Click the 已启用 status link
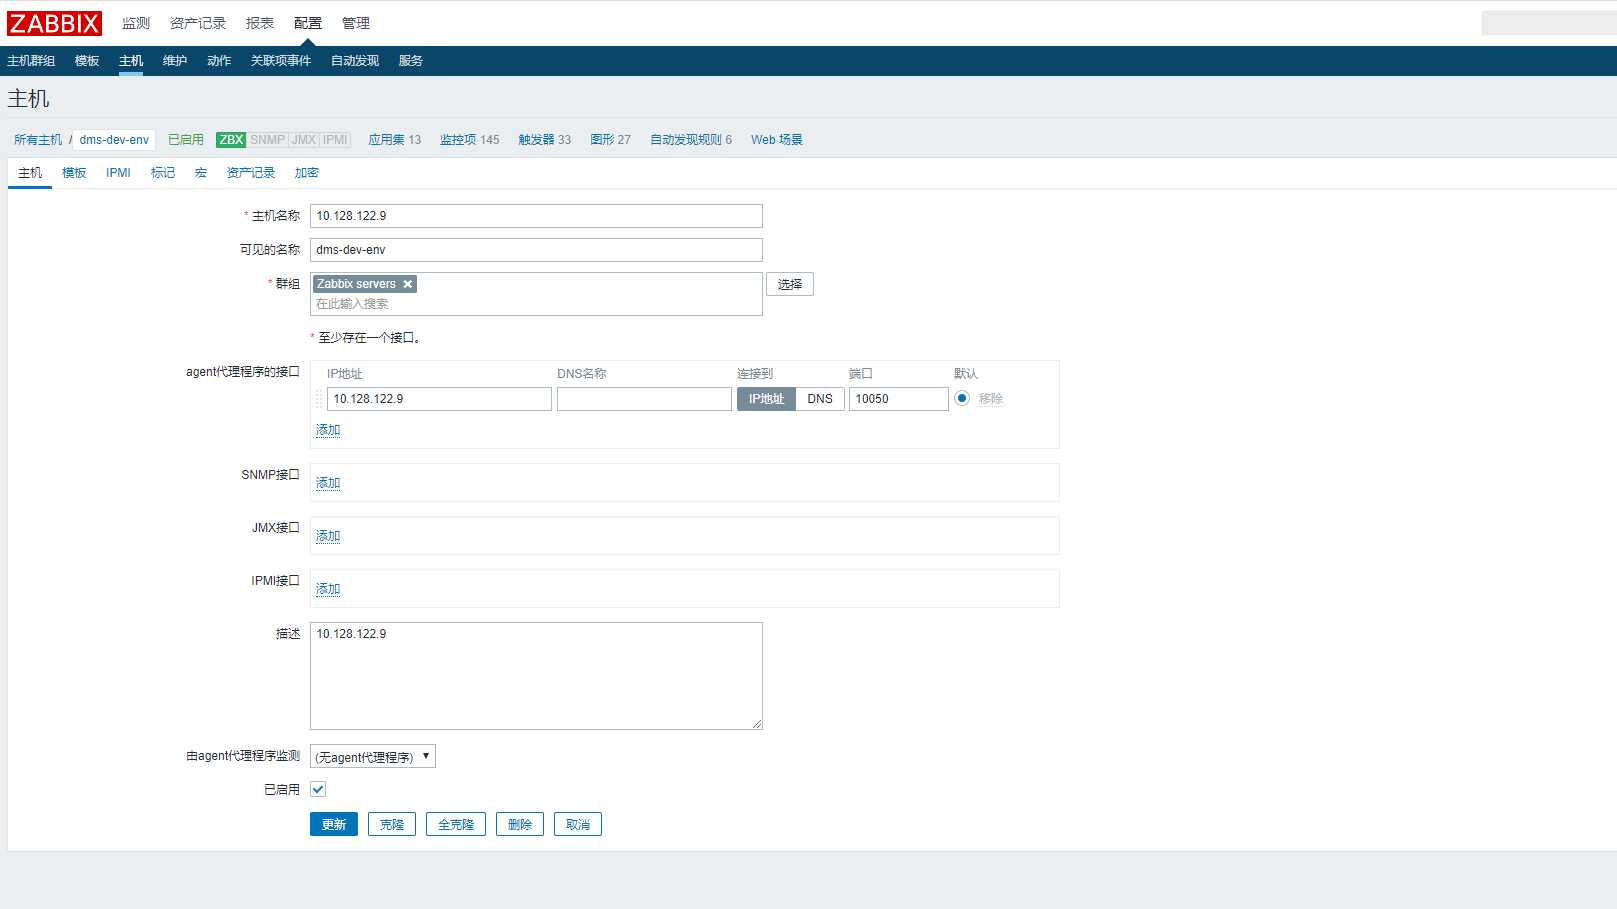The image size is (1617, 909). click(x=186, y=140)
